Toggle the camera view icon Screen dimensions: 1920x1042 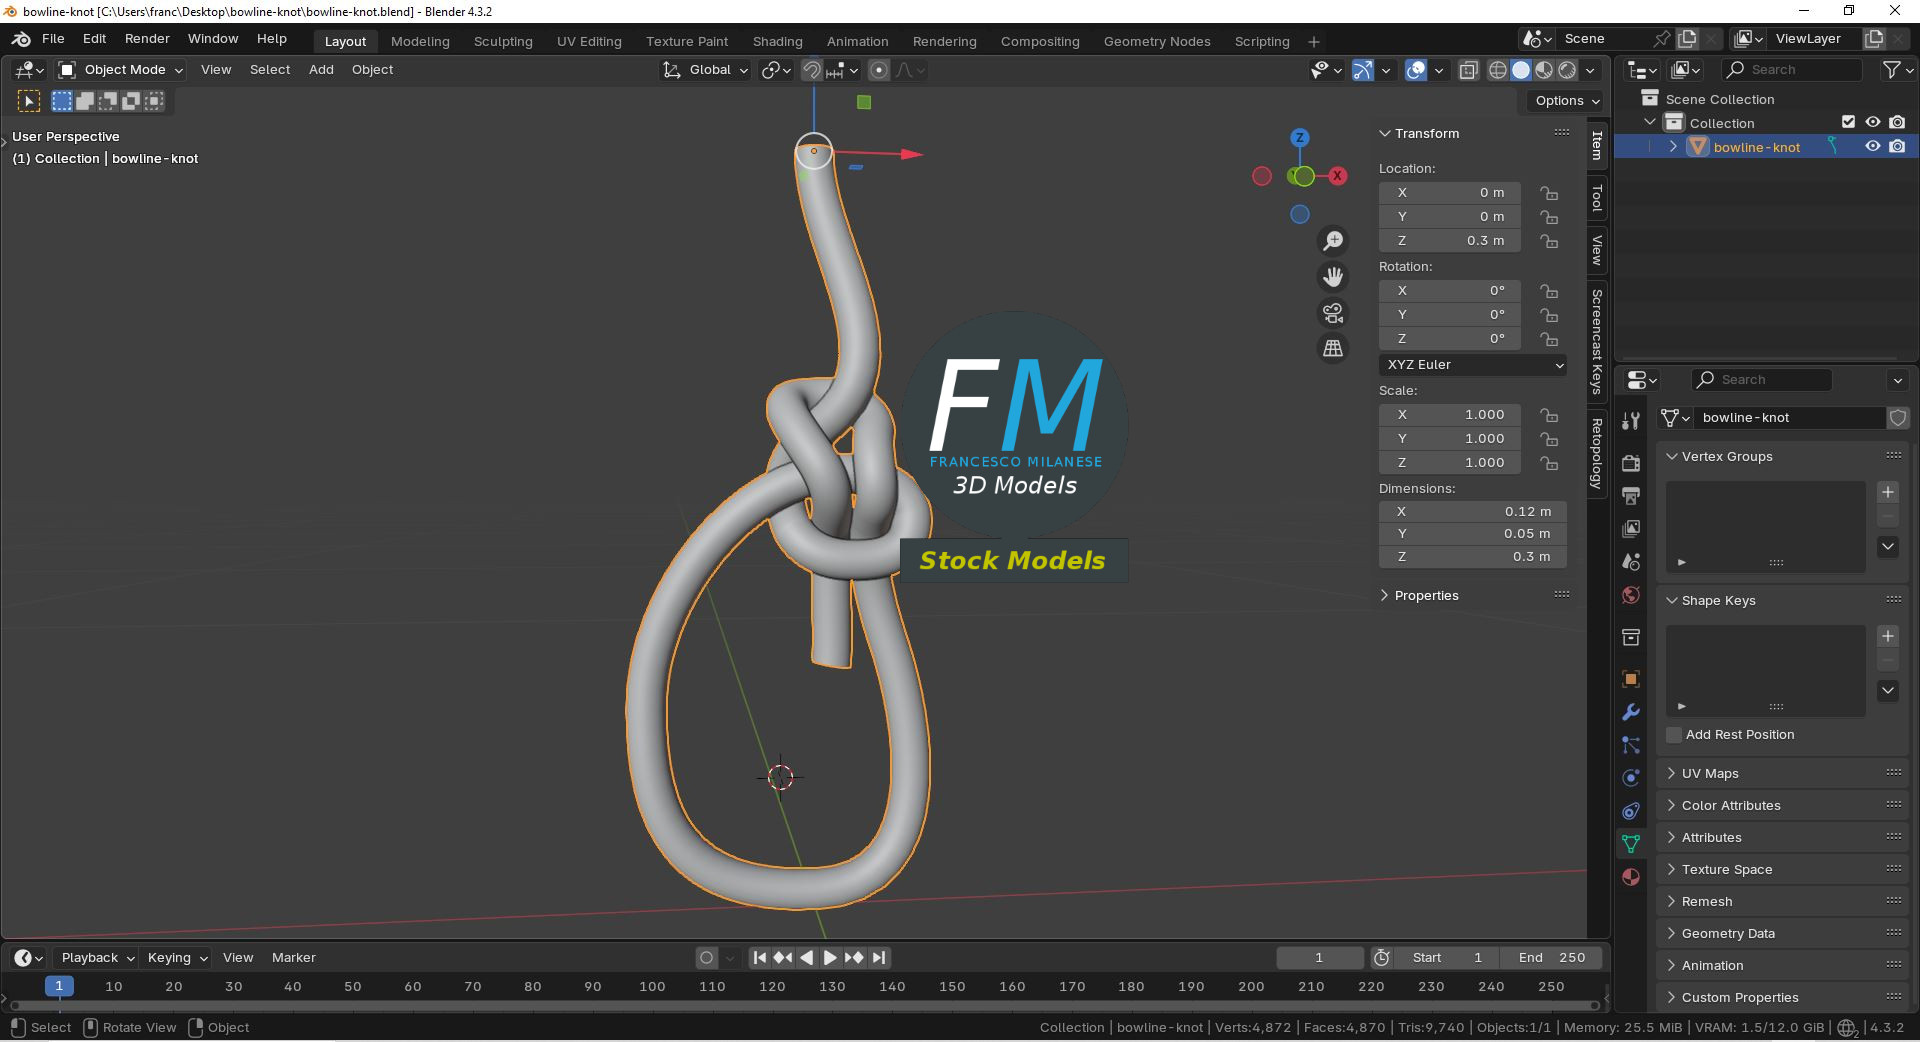(x=1333, y=313)
